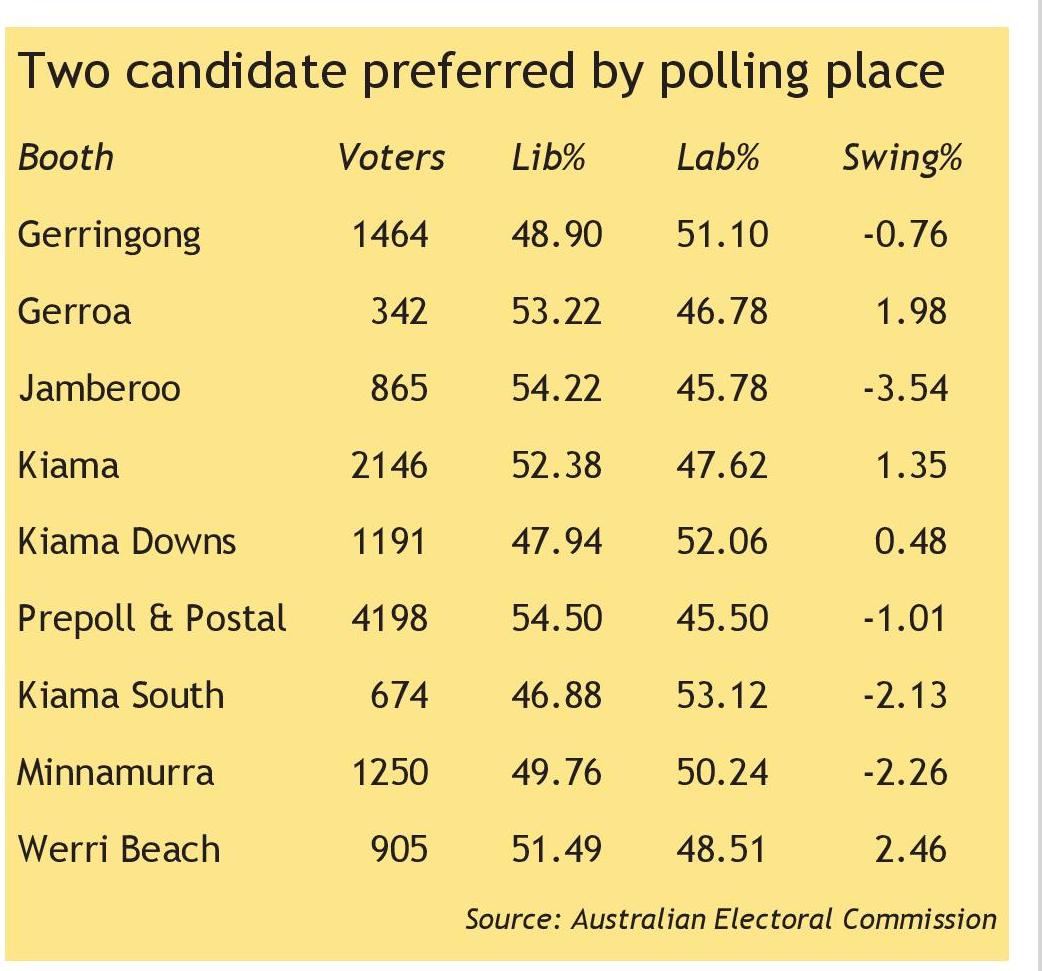Click the Lab% column header
This screenshot has height=971, width=1042.
coord(717,158)
